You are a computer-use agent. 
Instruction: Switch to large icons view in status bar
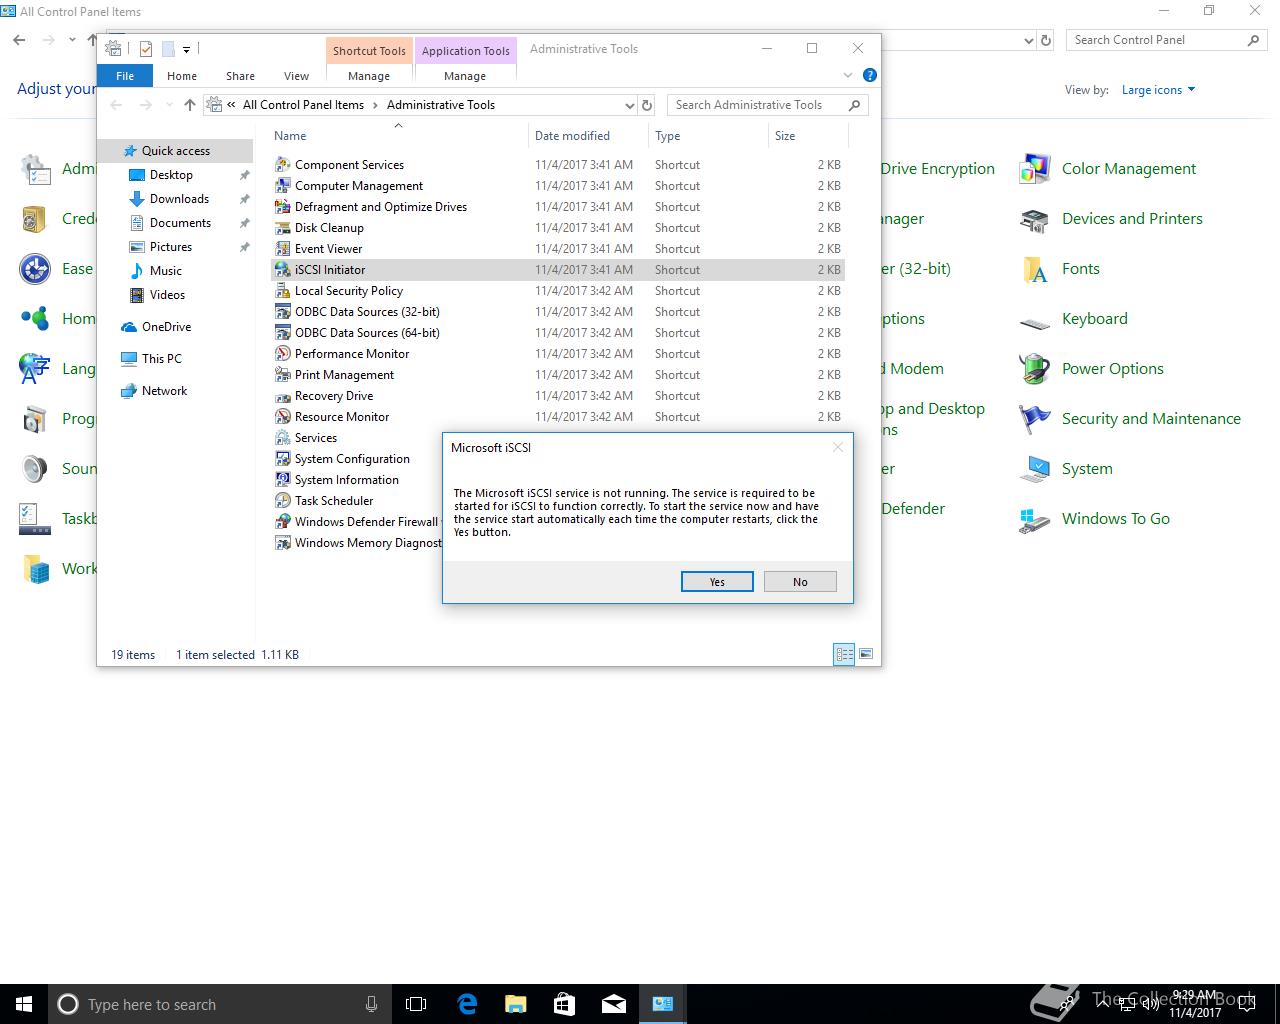click(x=866, y=654)
